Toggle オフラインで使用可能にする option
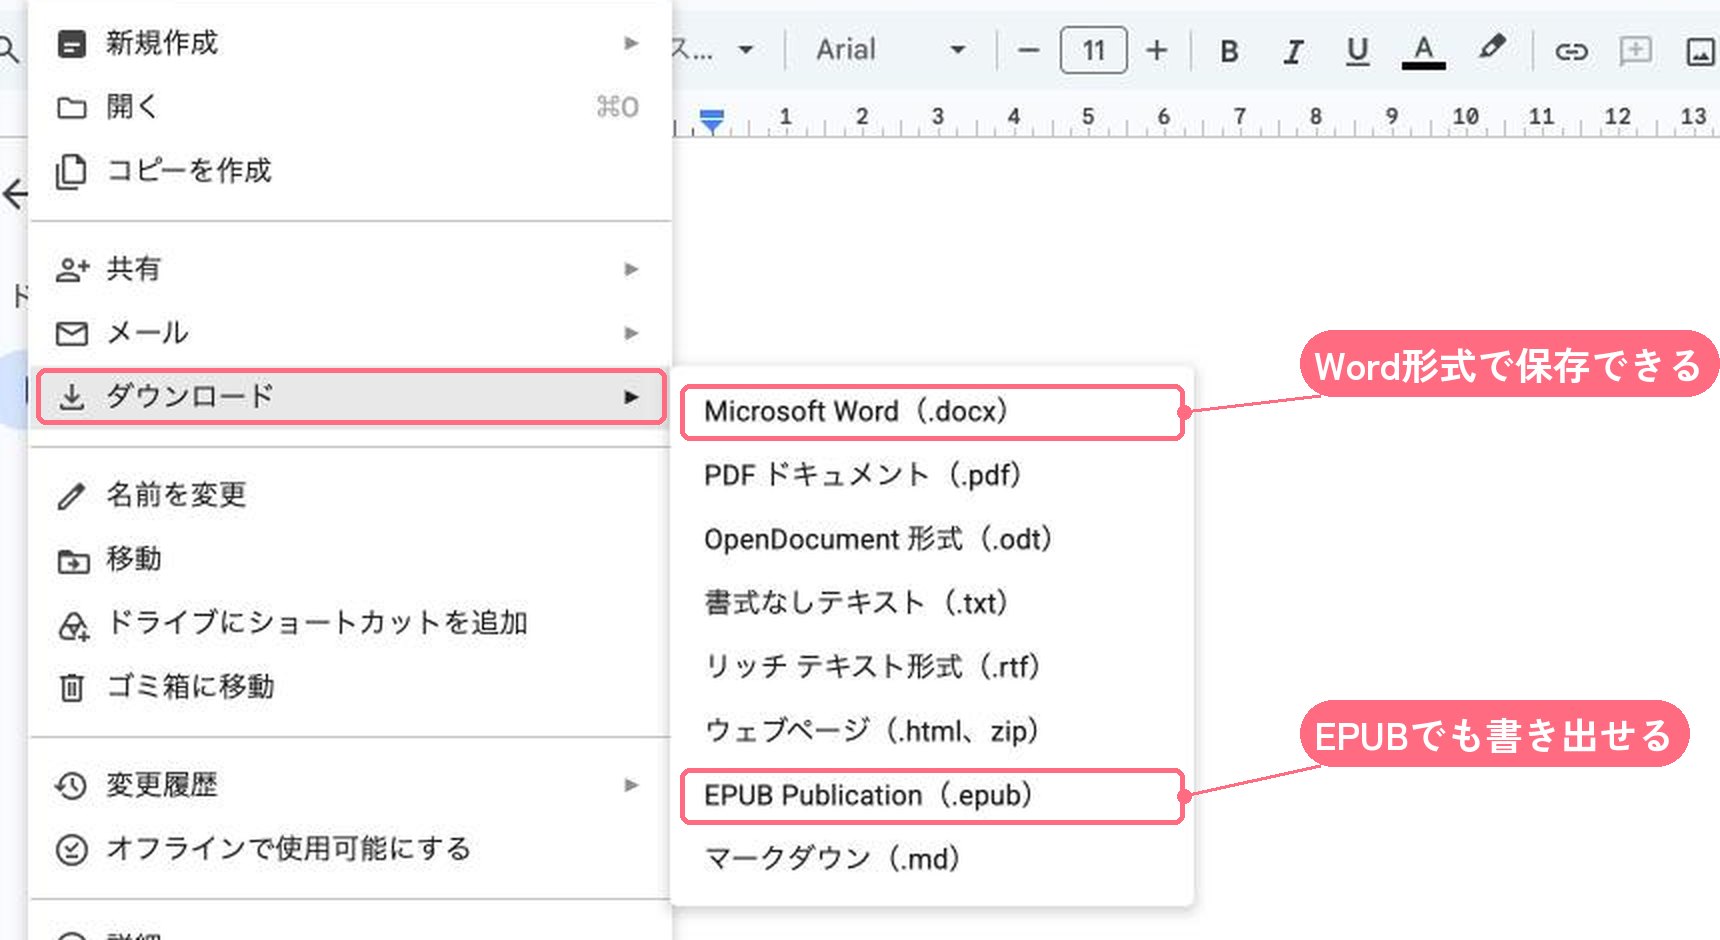The image size is (1720, 940). click(x=350, y=849)
